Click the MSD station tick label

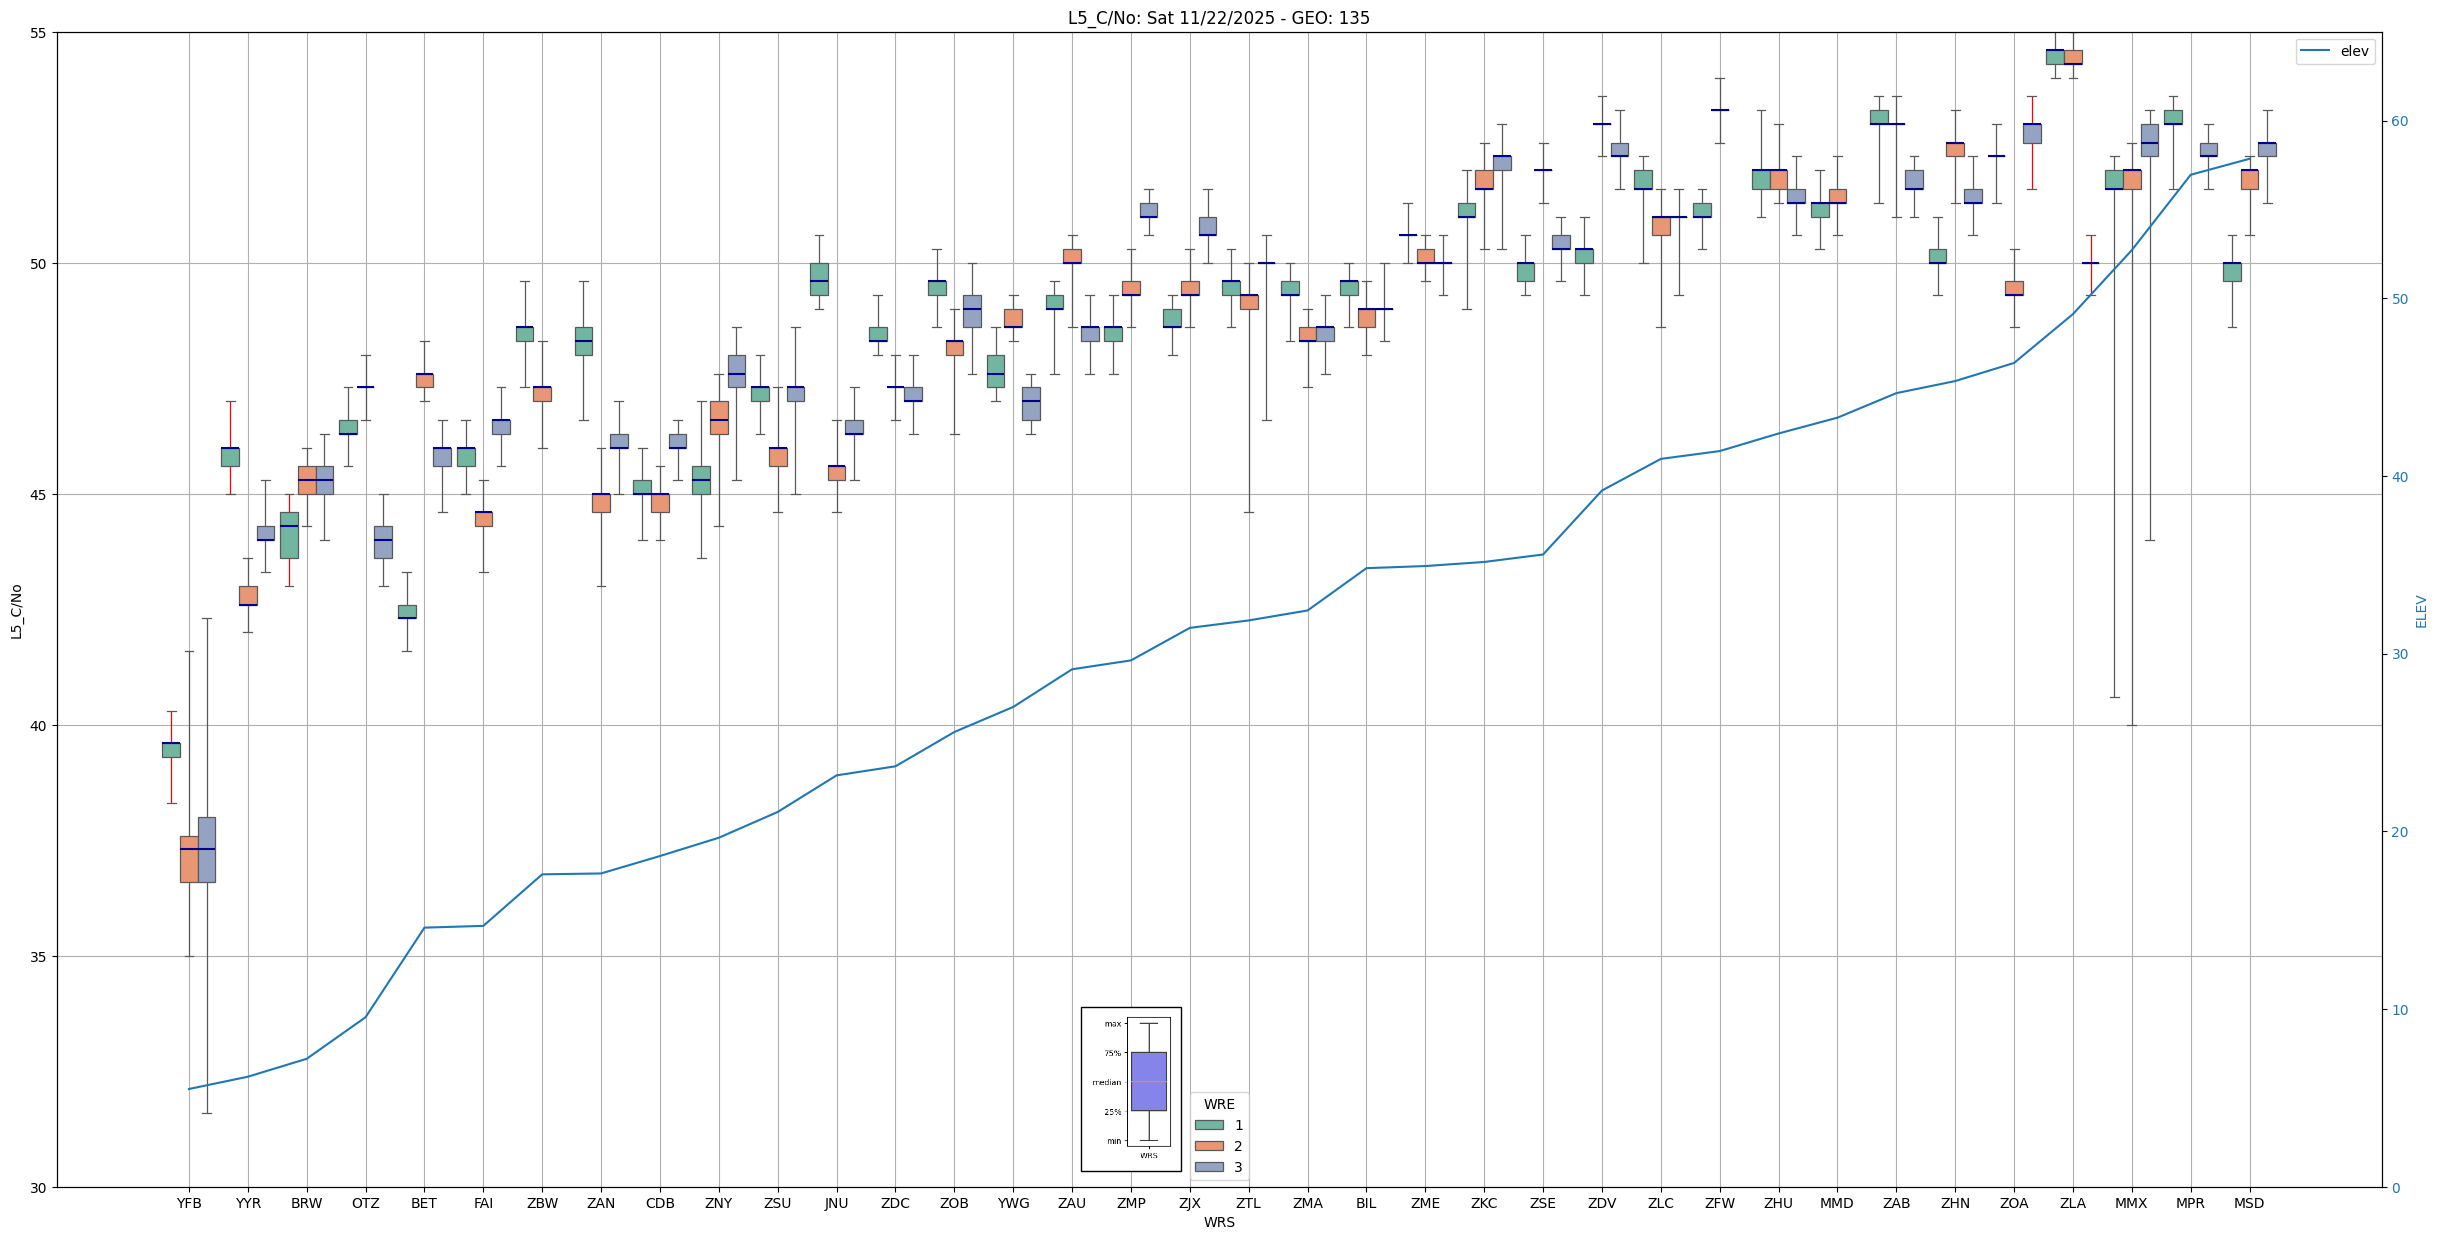point(2249,1203)
